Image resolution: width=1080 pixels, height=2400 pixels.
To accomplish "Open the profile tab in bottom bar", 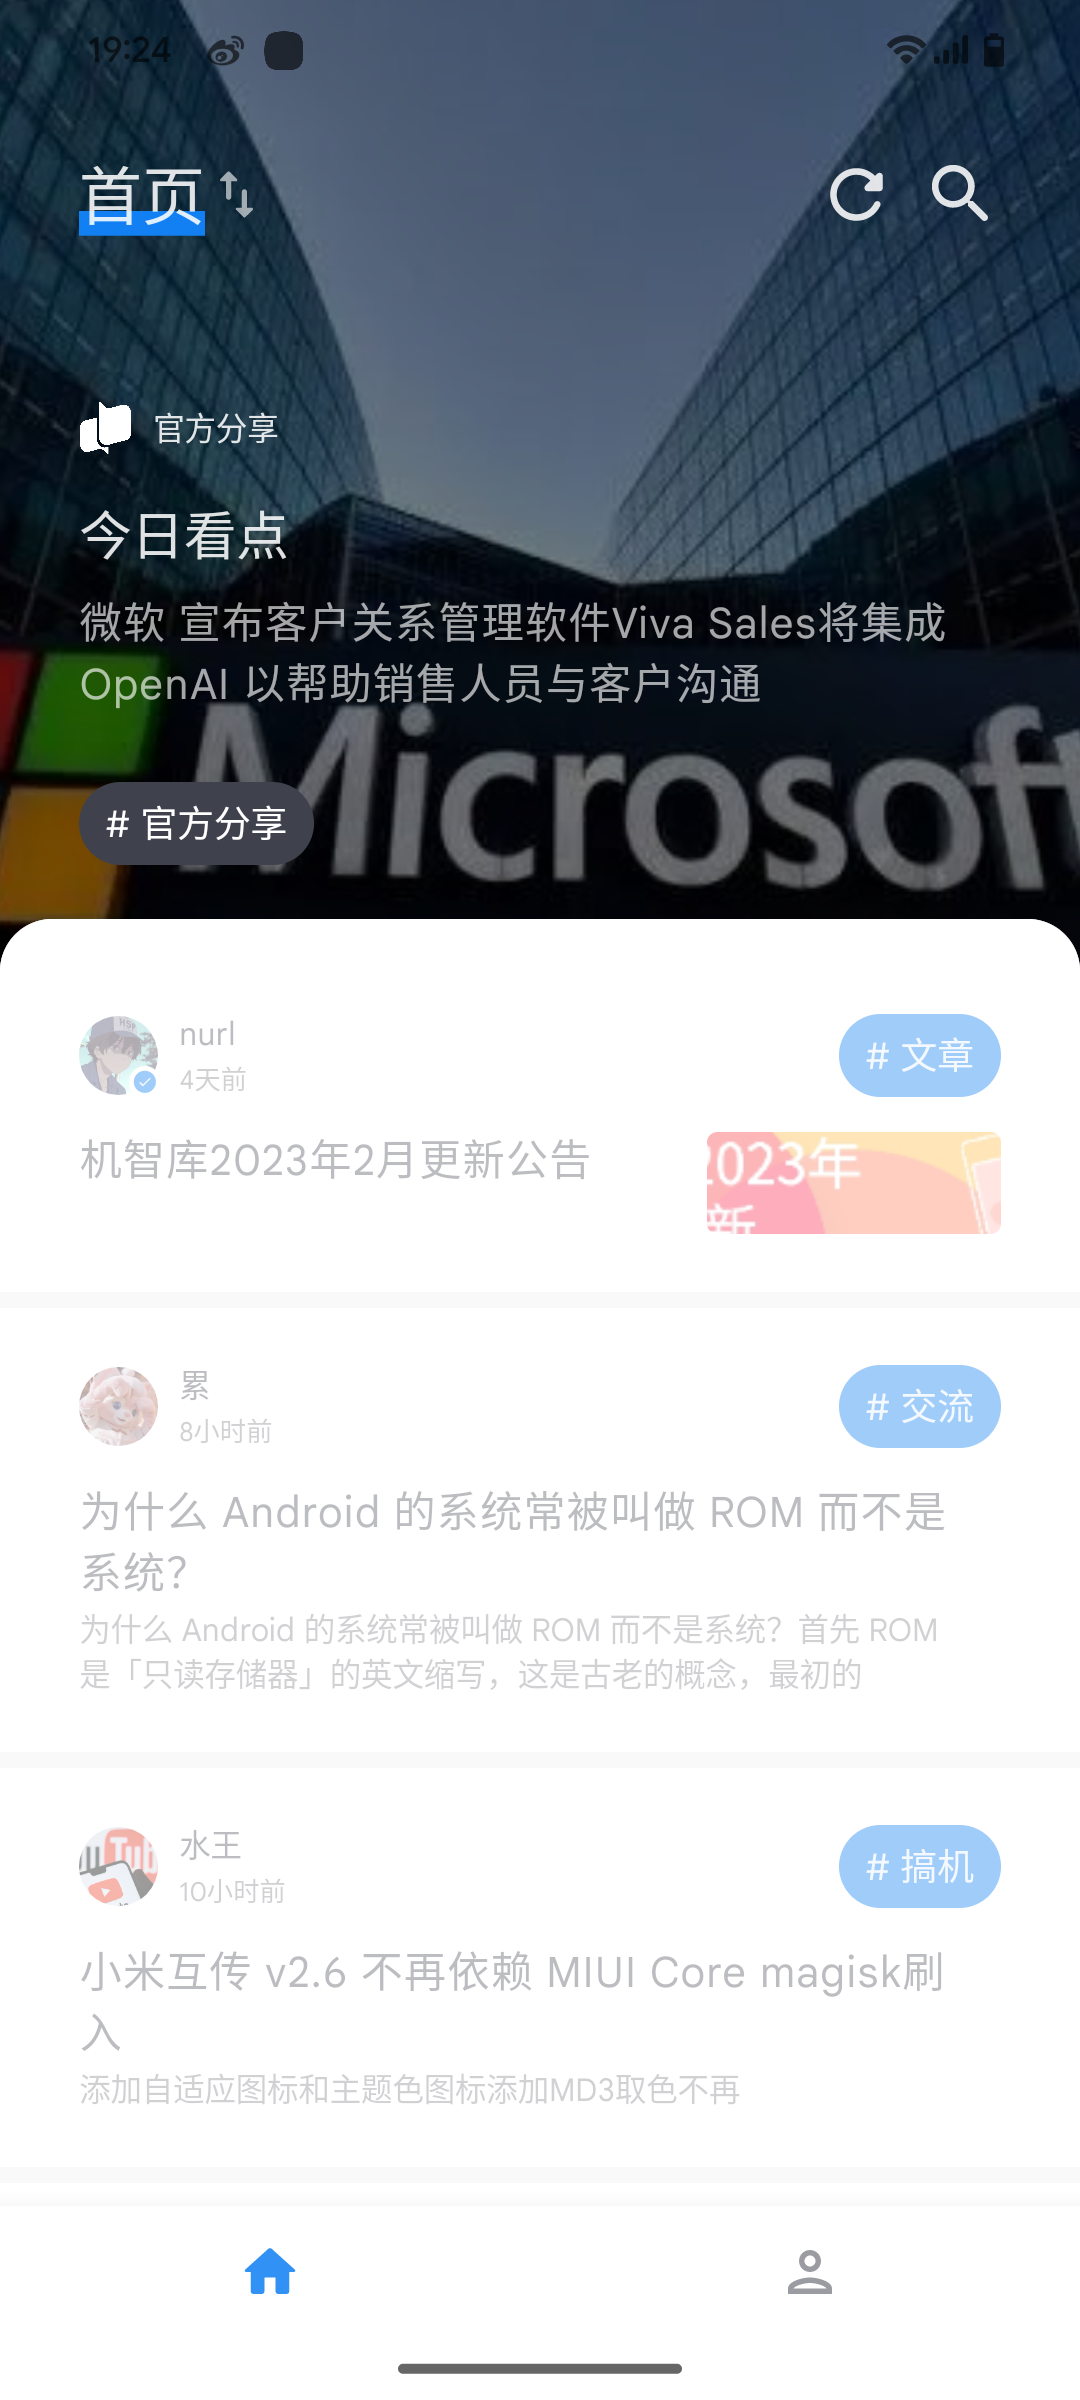I will tap(810, 2271).
